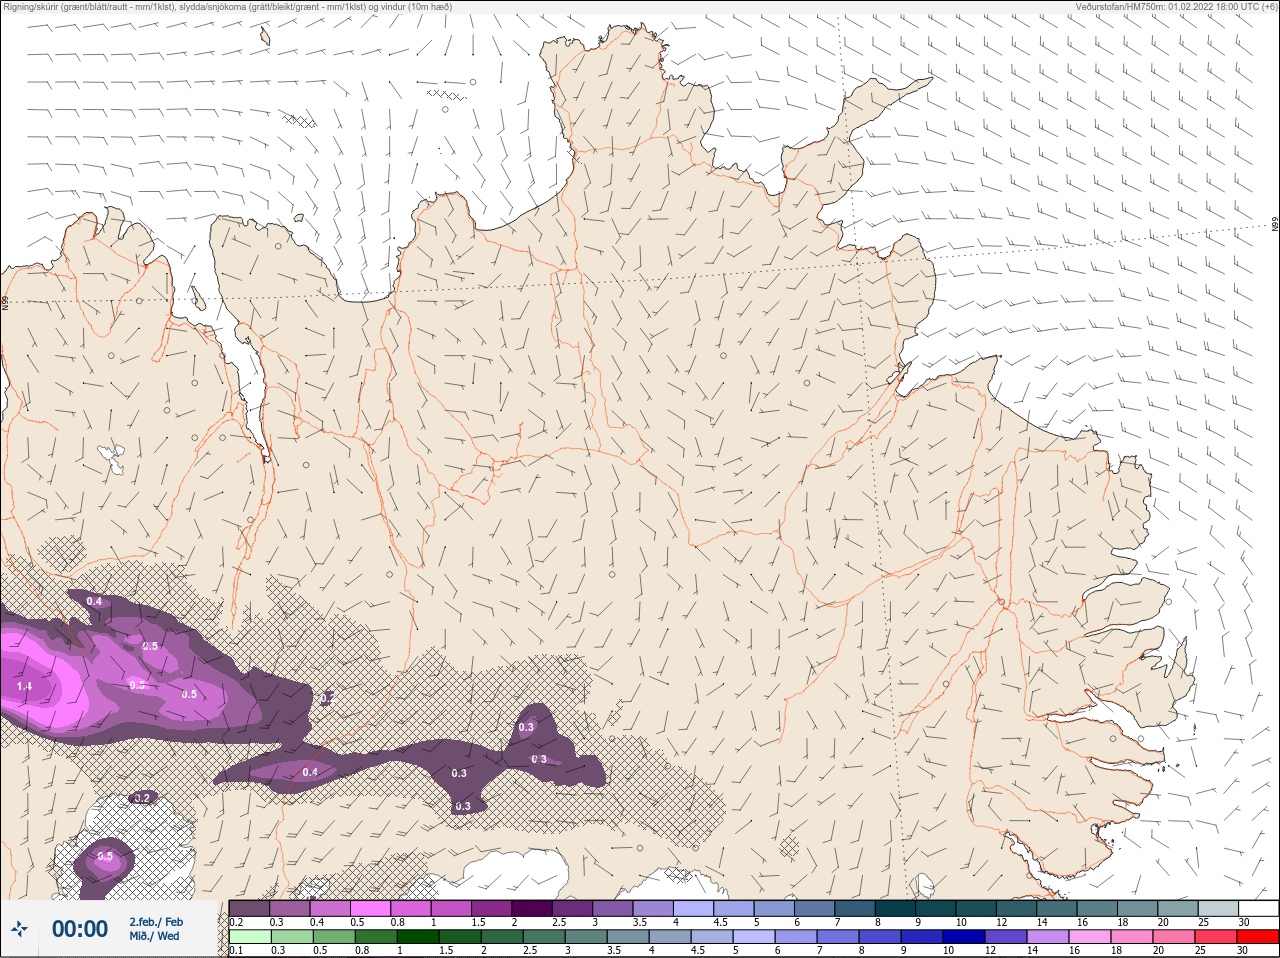1280x958 pixels.
Task: Click the weekday label 'Mið./ Wed'
Action: 154,936
